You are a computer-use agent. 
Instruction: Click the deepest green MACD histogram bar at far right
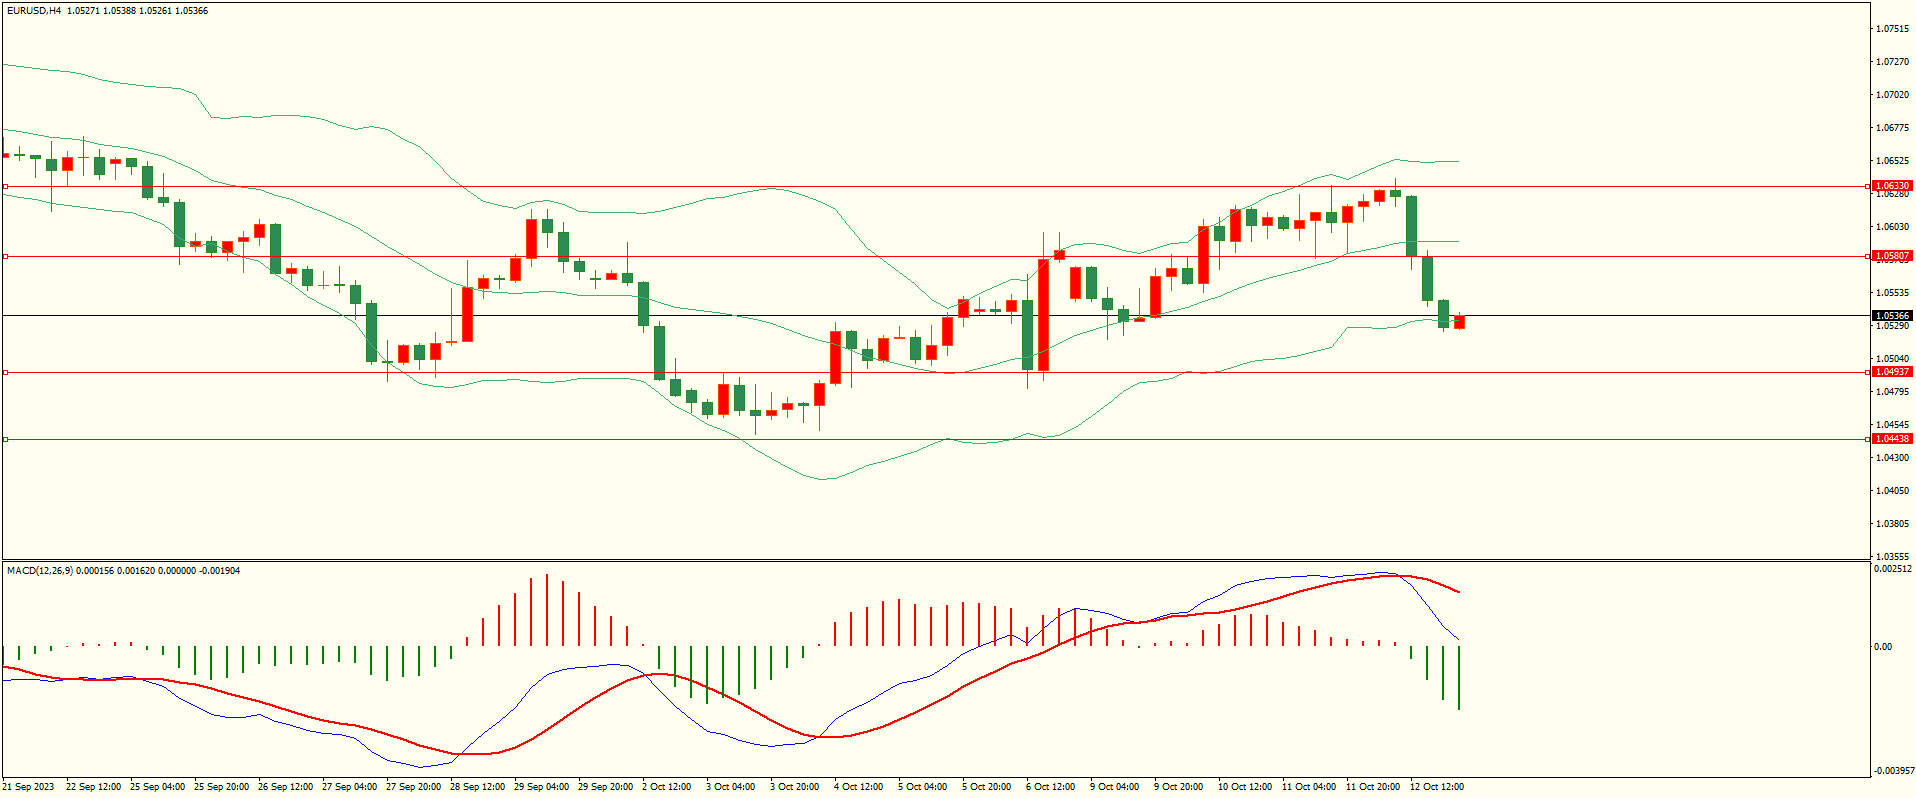[1459, 678]
